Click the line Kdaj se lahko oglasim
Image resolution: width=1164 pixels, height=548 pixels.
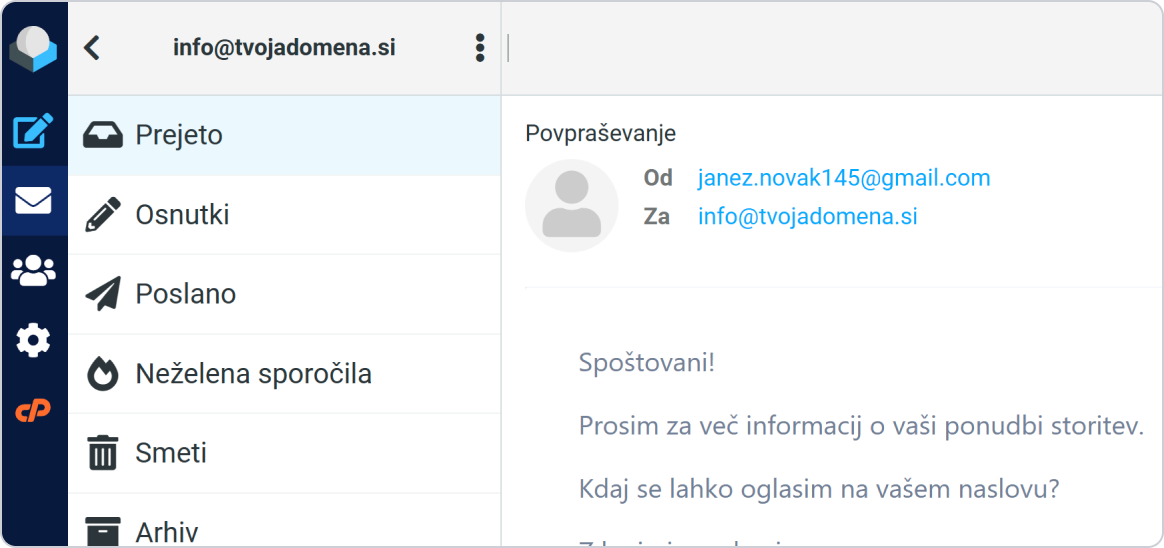[x=818, y=489]
